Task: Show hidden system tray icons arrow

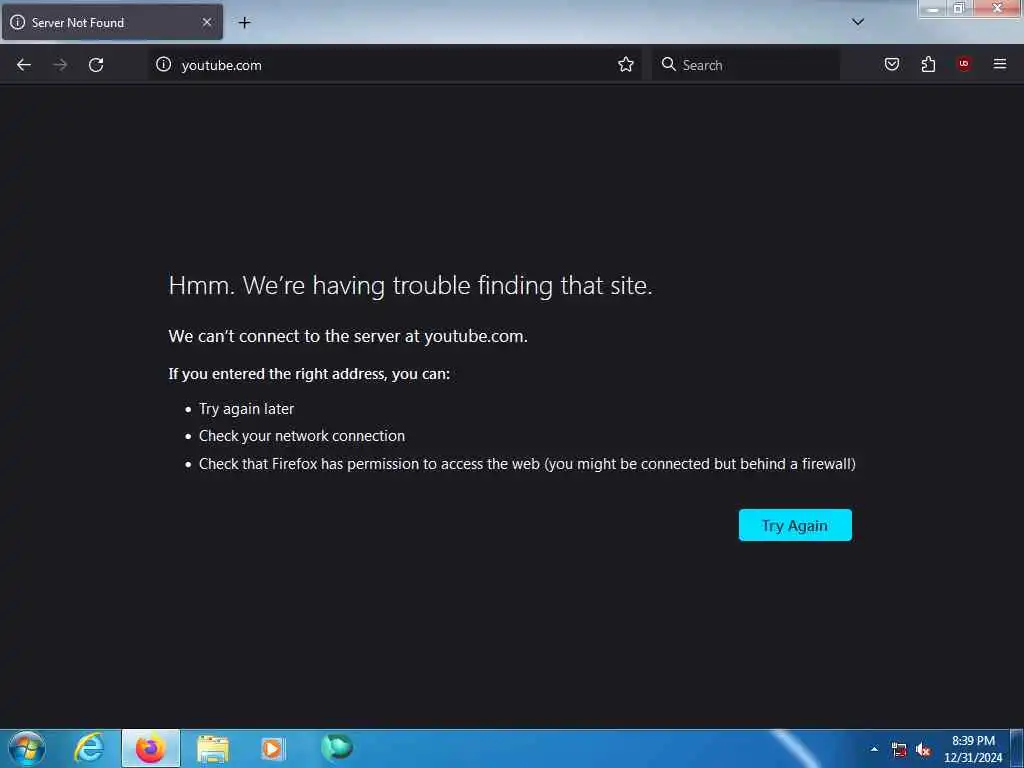Action: [x=874, y=749]
